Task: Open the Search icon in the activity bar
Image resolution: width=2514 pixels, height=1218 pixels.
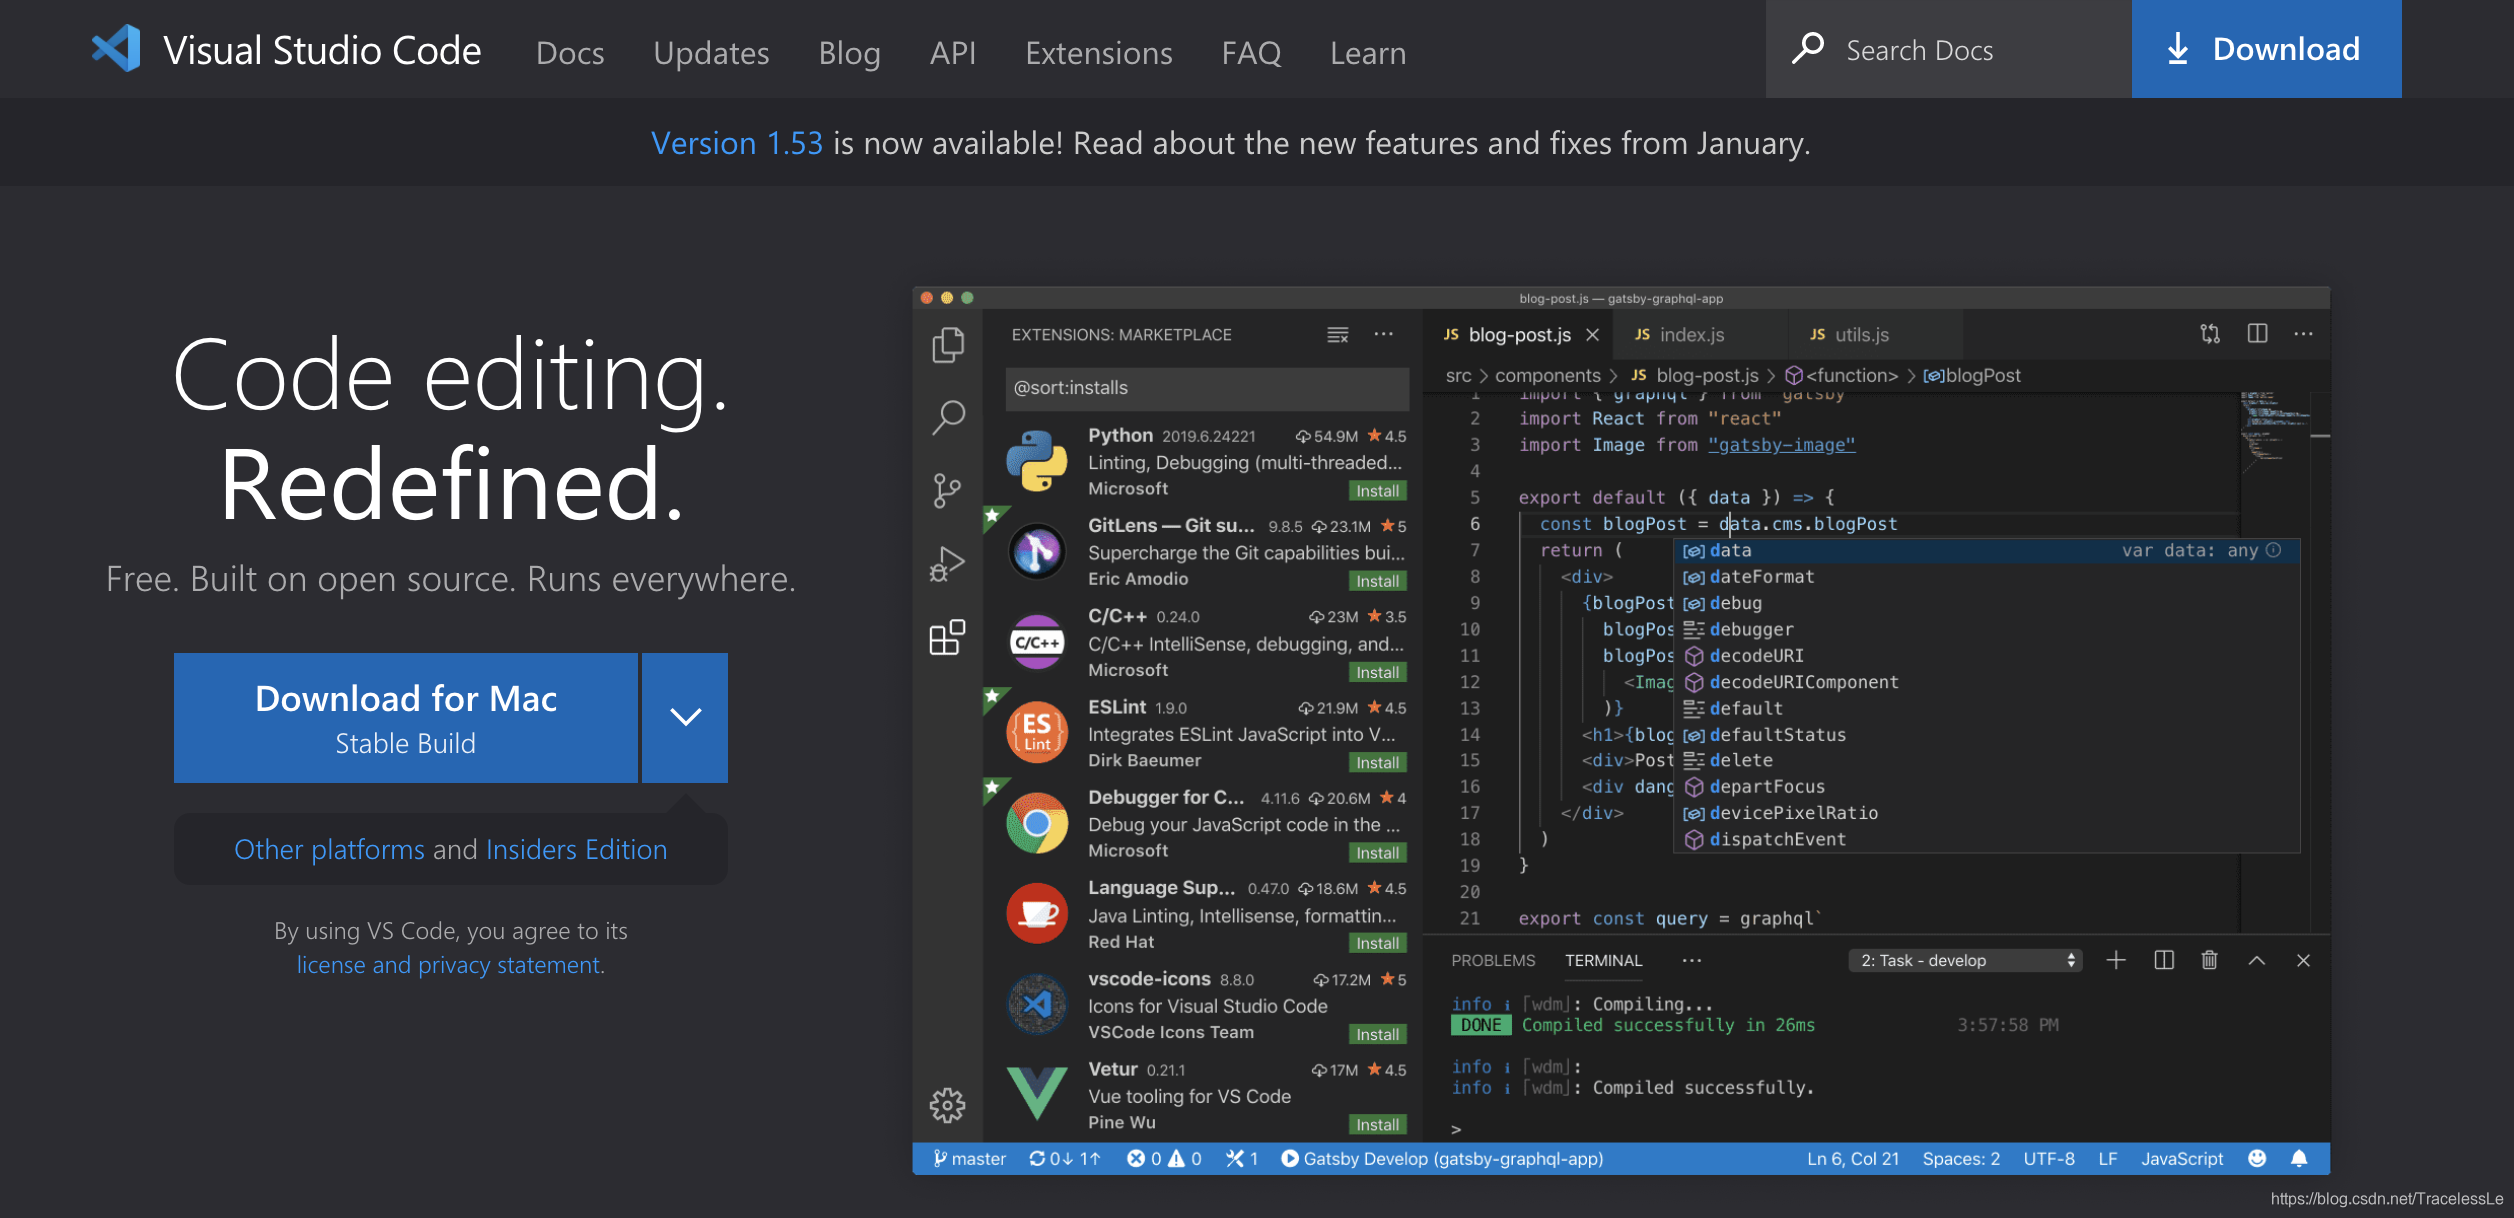Action: tap(947, 417)
